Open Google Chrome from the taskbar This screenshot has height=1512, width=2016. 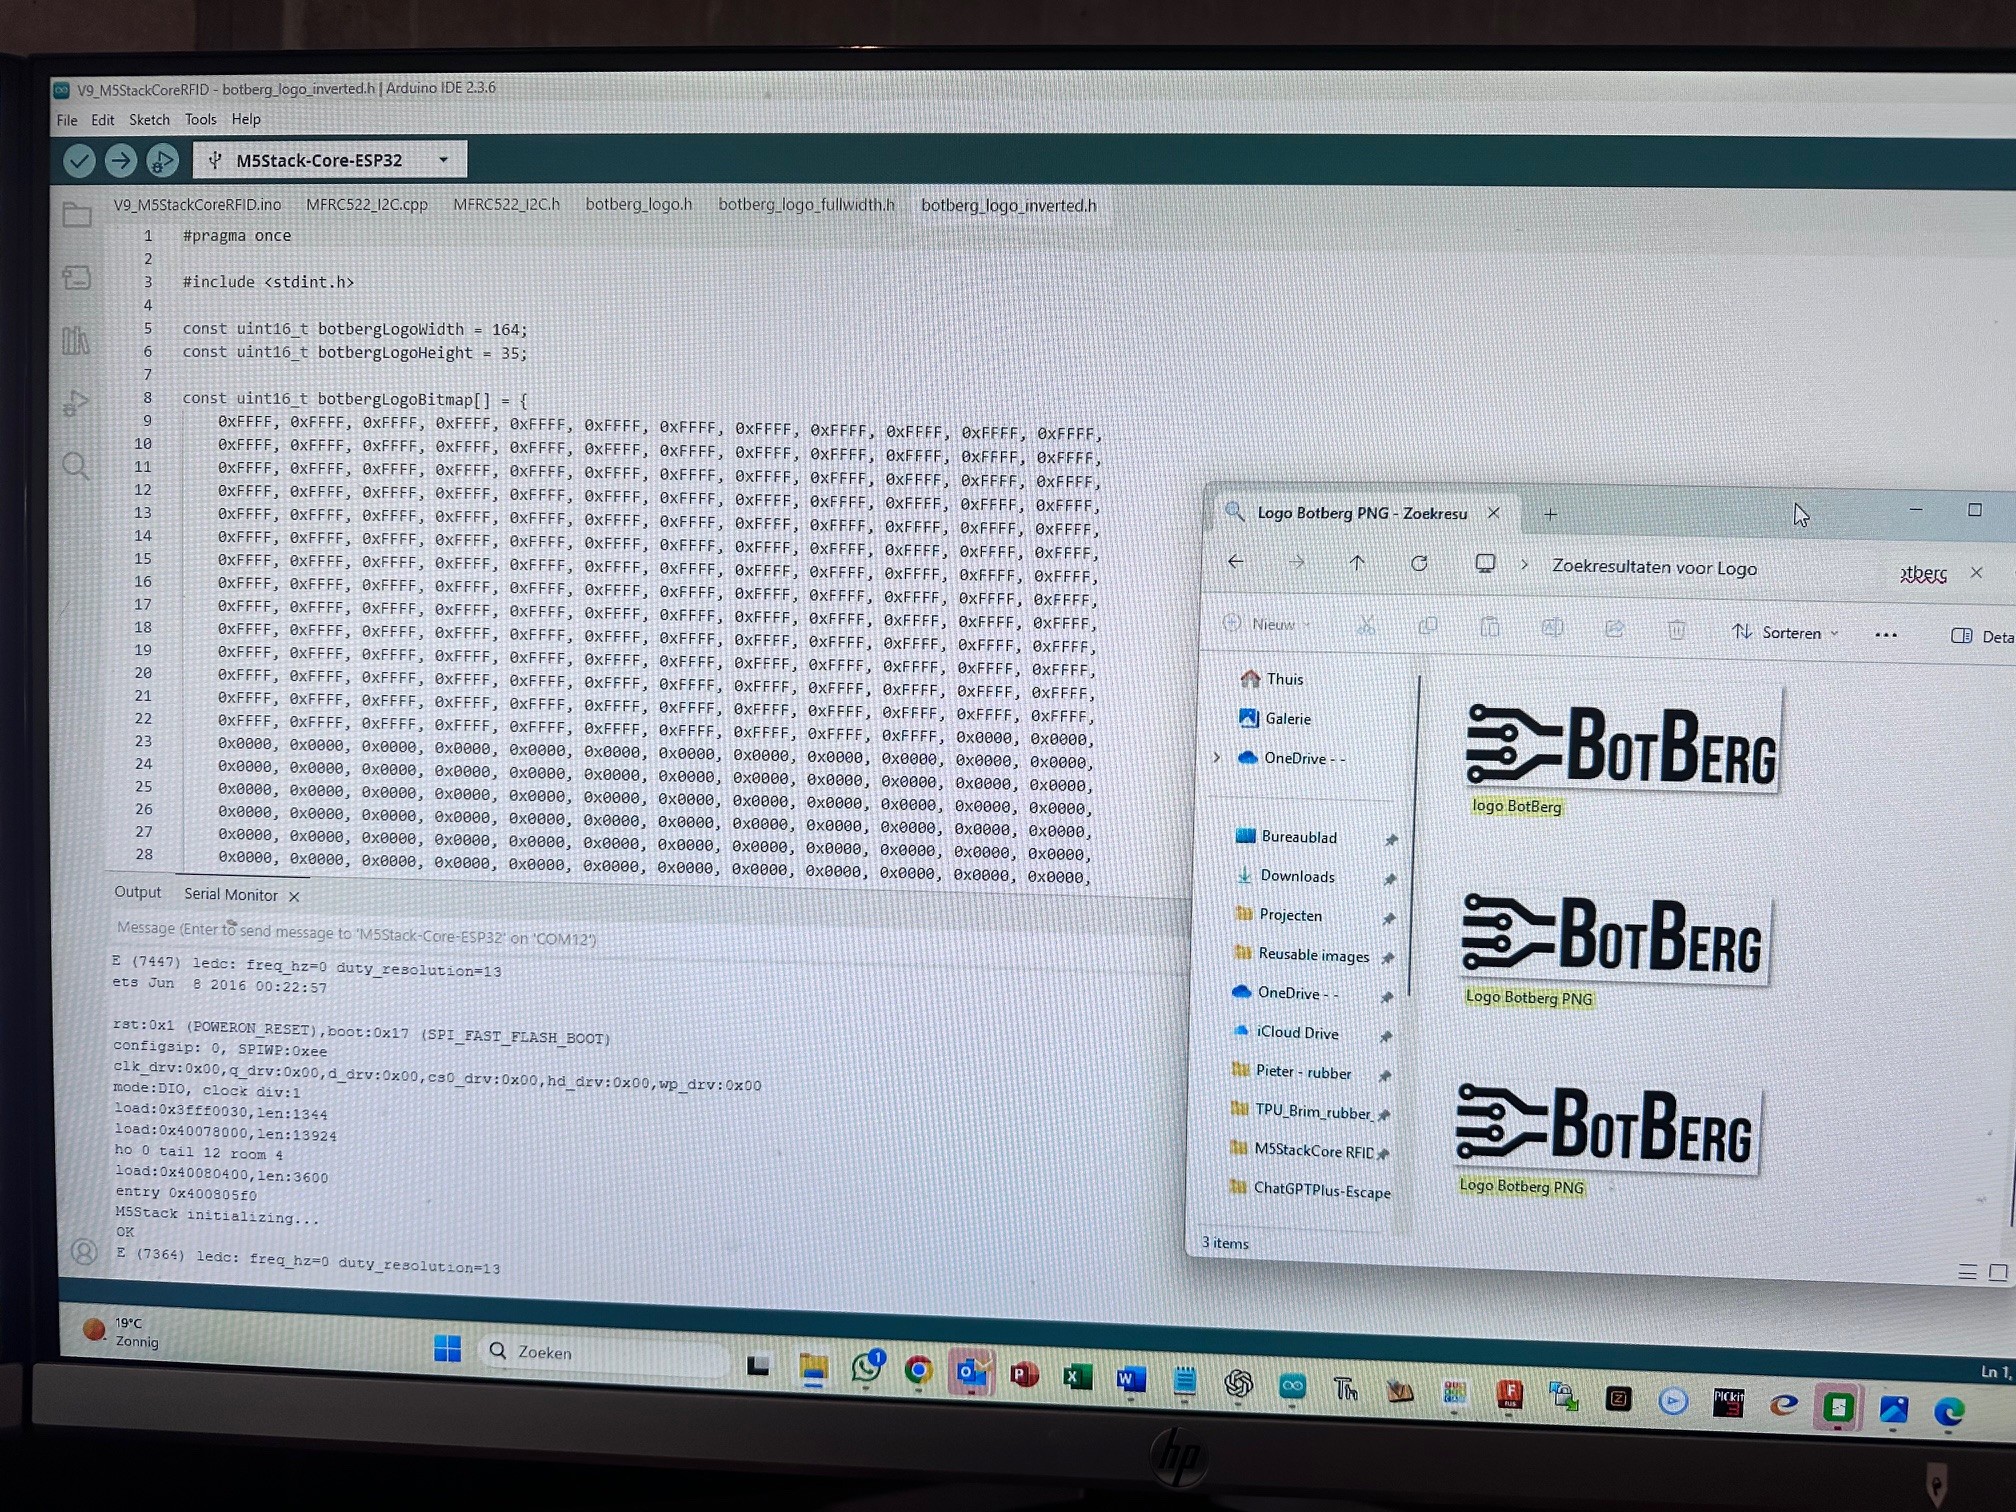[918, 1371]
